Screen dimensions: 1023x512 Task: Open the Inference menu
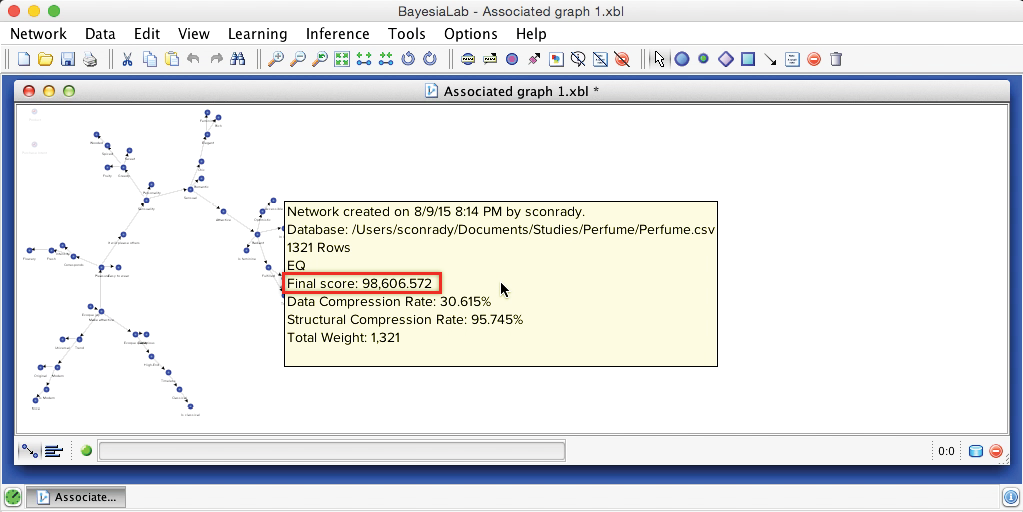pos(337,33)
